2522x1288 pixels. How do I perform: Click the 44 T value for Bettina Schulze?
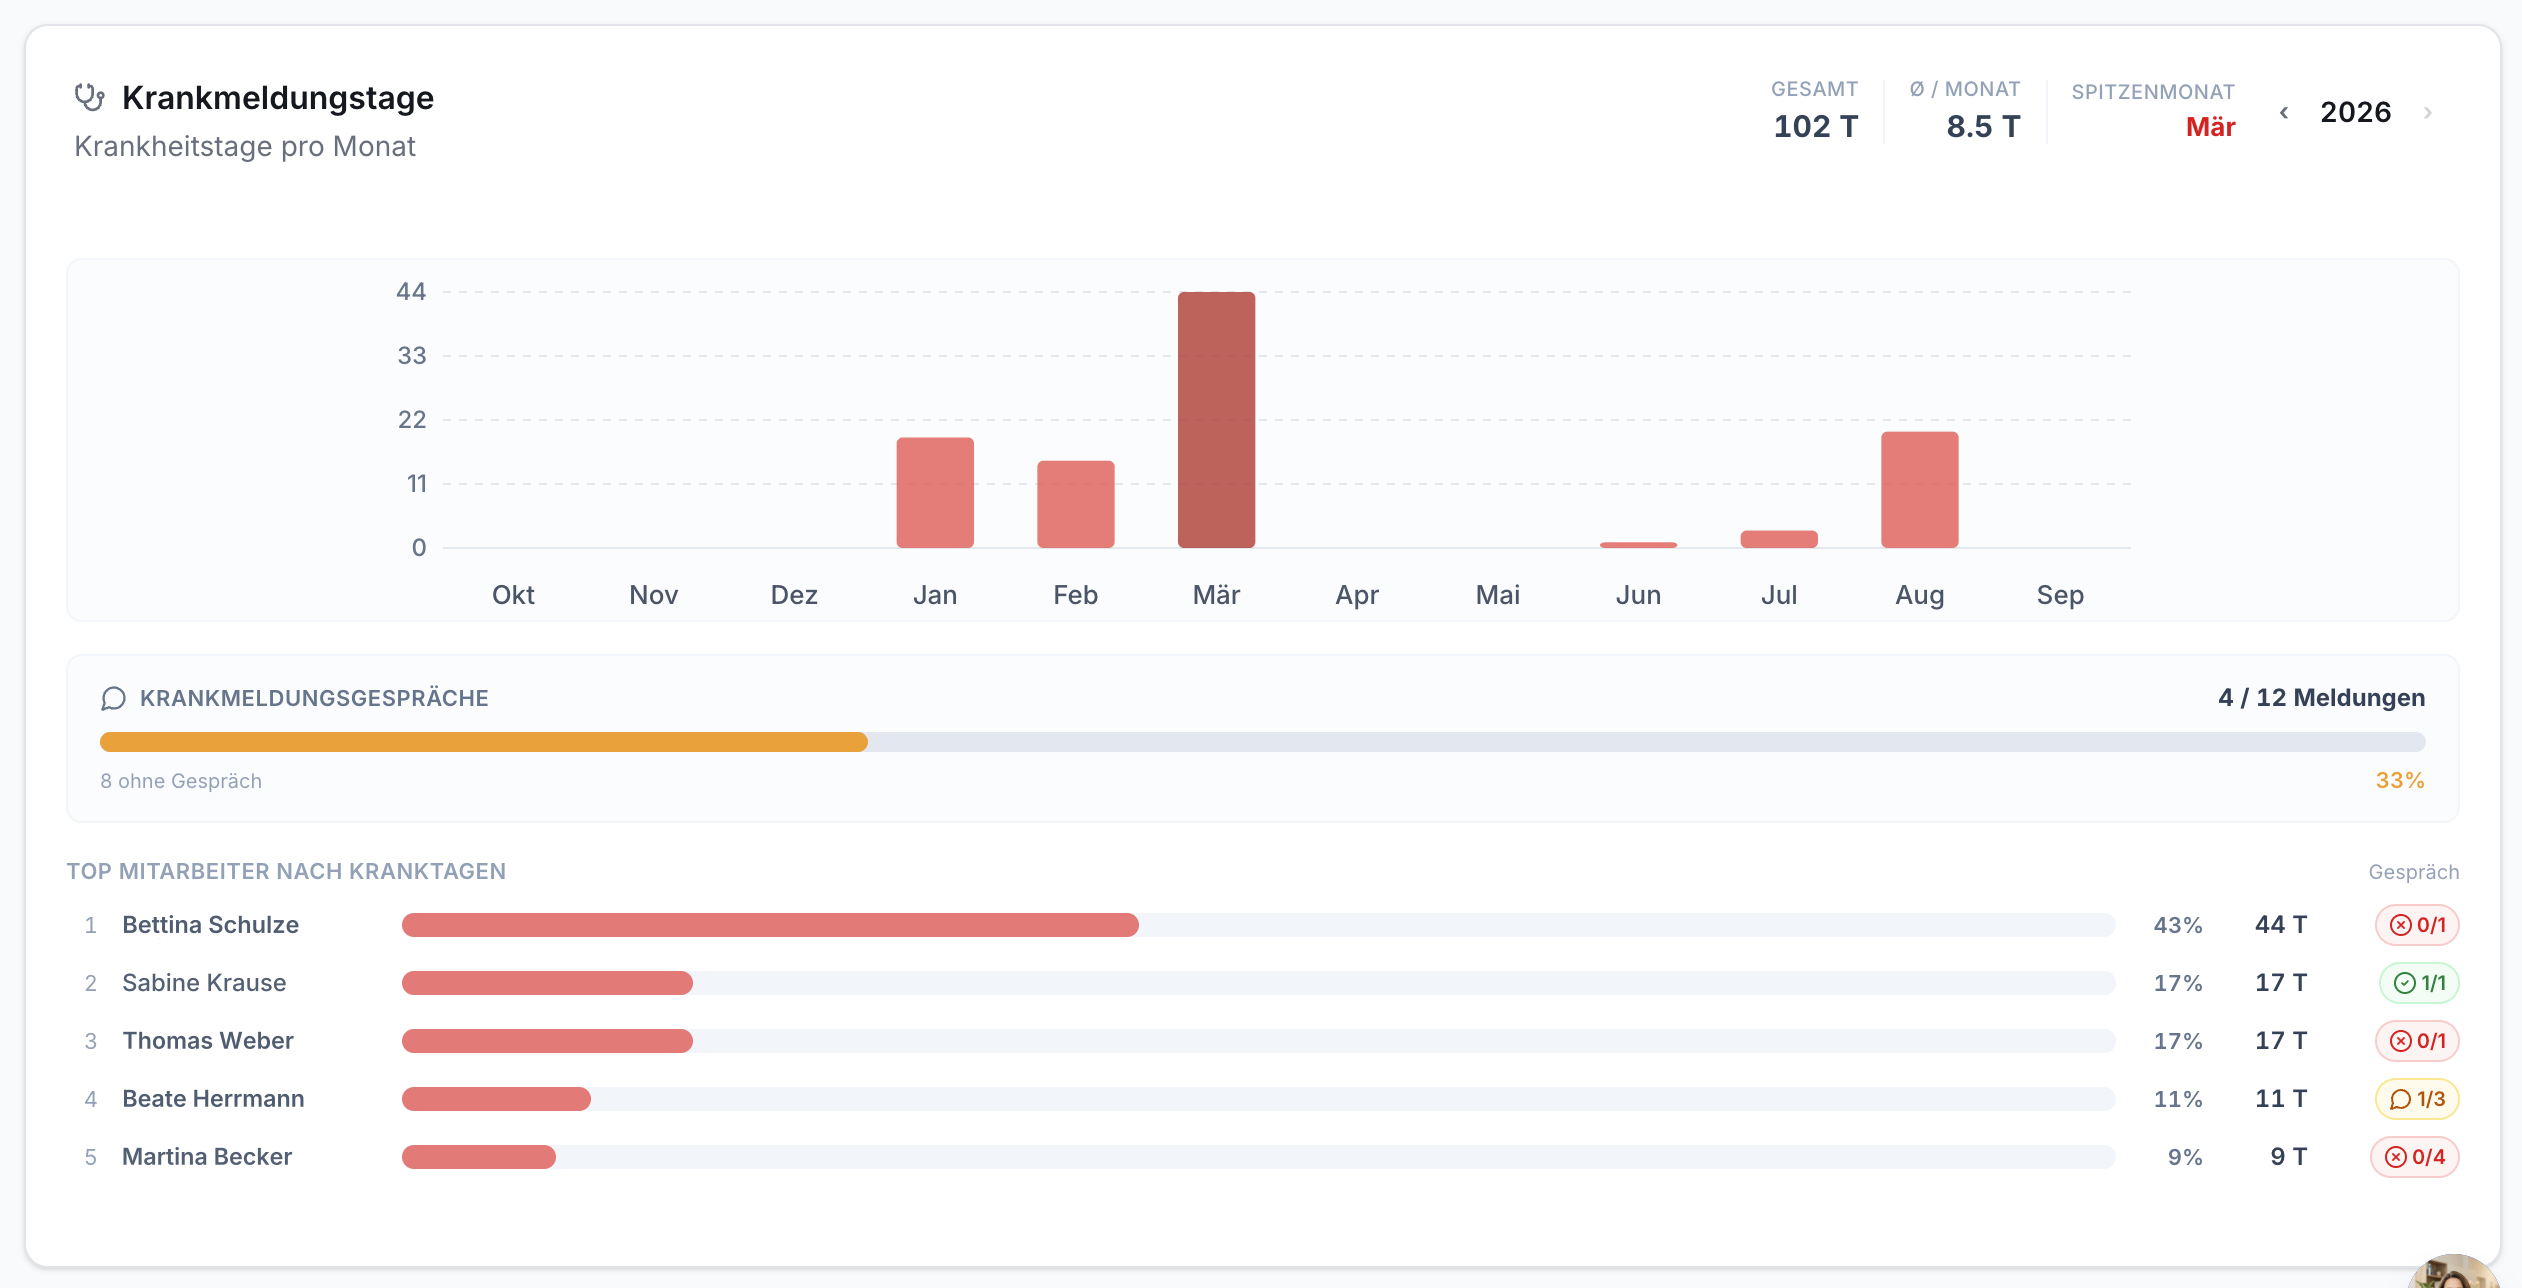2281,925
